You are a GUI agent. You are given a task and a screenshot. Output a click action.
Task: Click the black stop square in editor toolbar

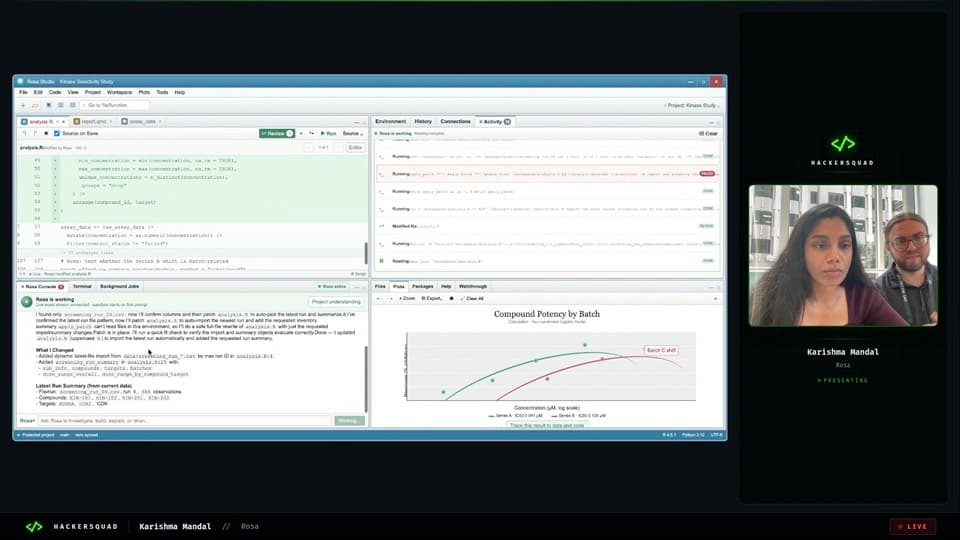pyautogui.click(x=46, y=133)
